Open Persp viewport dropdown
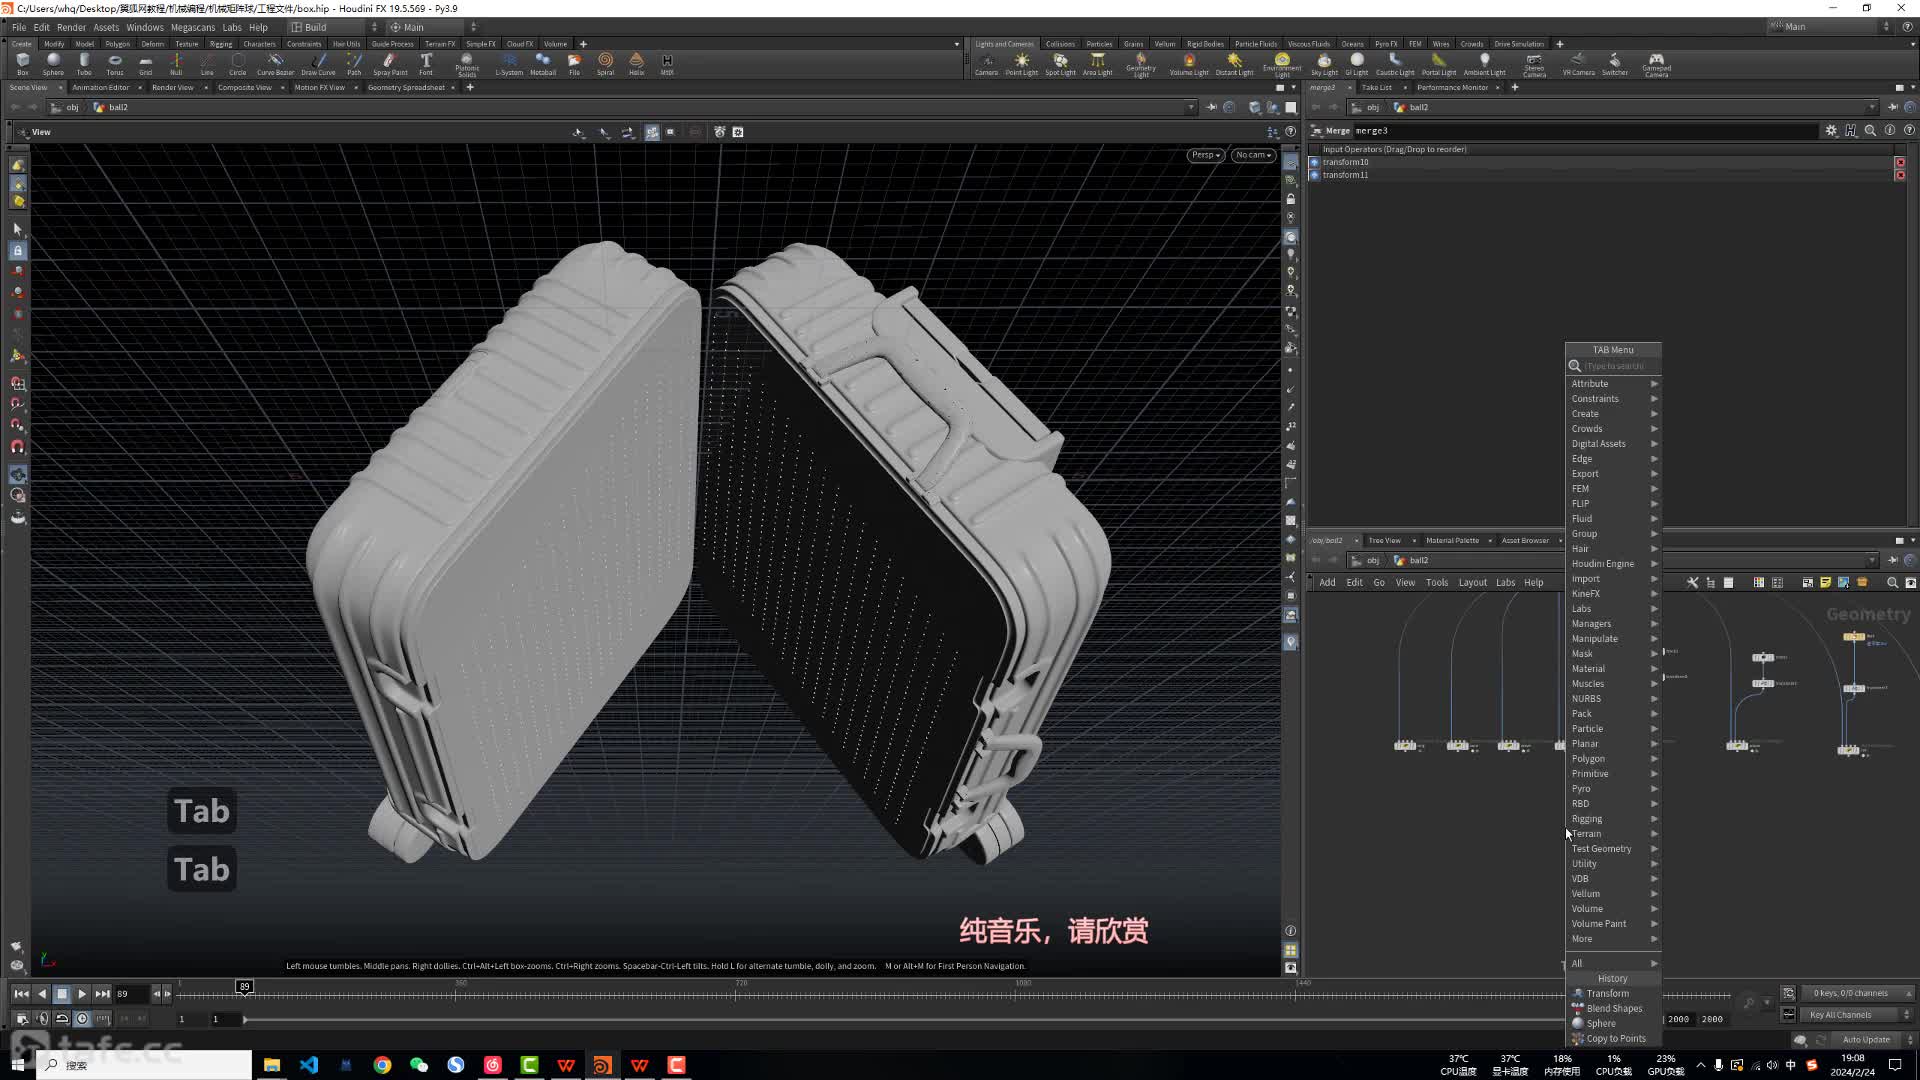Image resolution: width=1920 pixels, height=1080 pixels. click(x=1206, y=155)
